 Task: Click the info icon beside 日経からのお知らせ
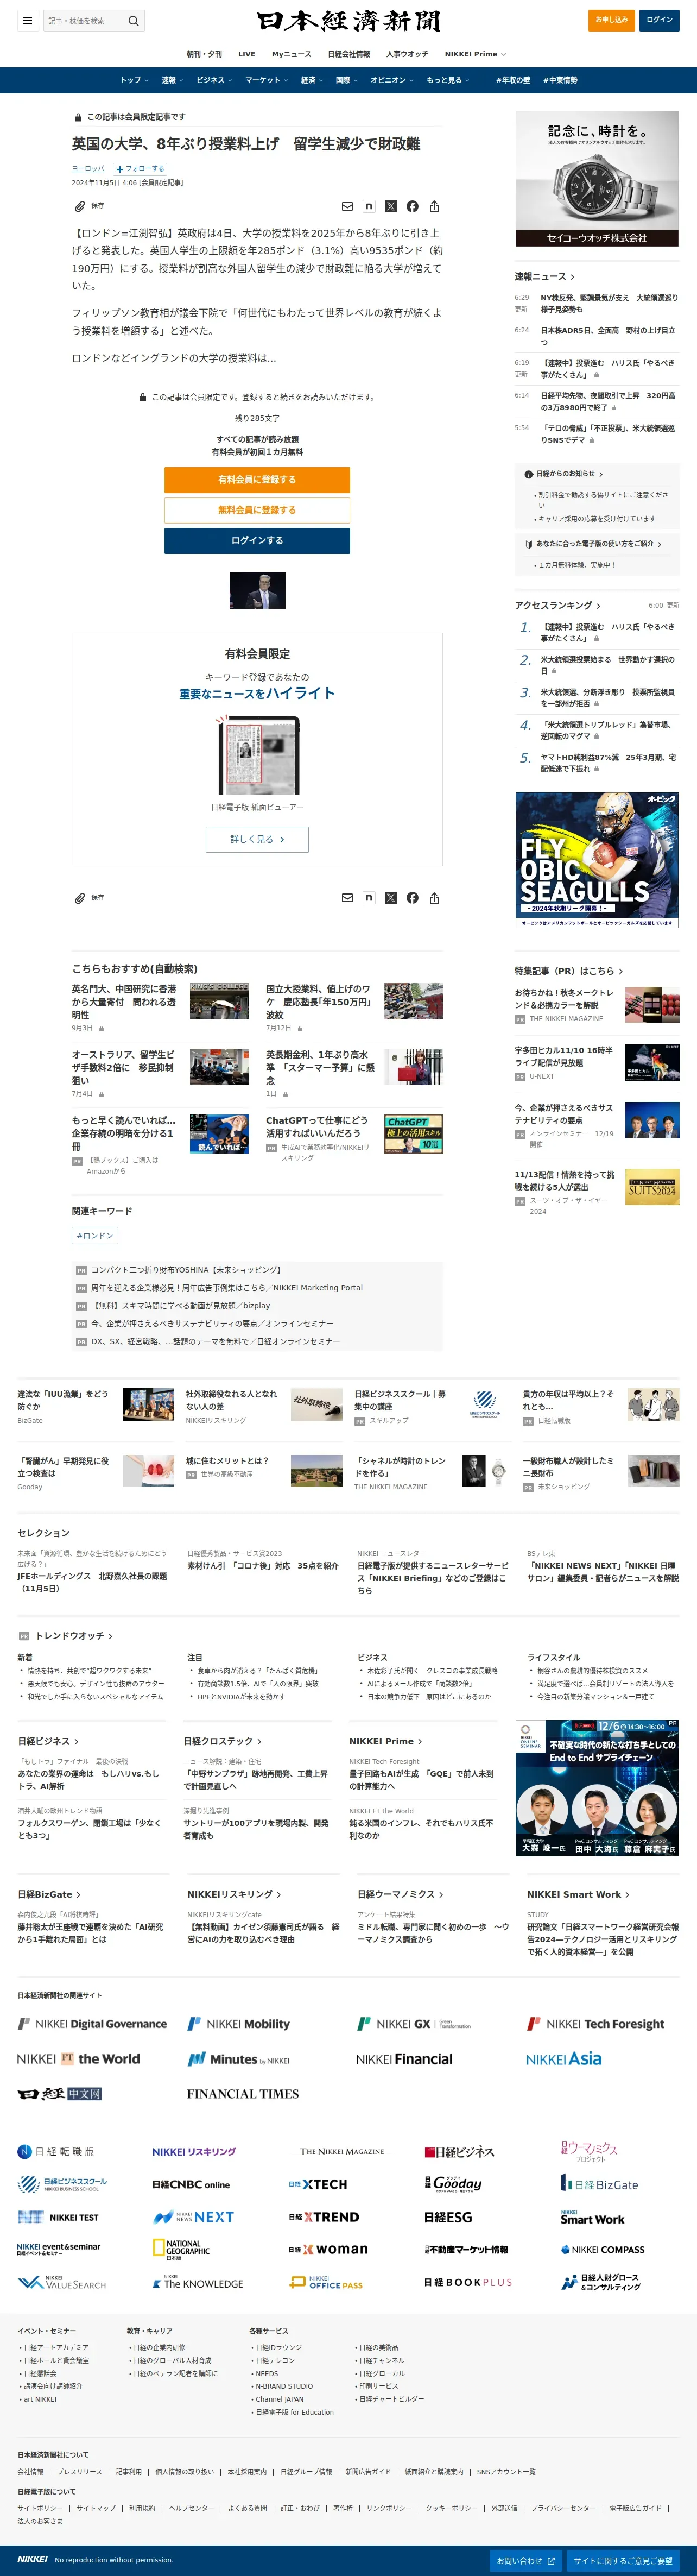tap(528, 474)
